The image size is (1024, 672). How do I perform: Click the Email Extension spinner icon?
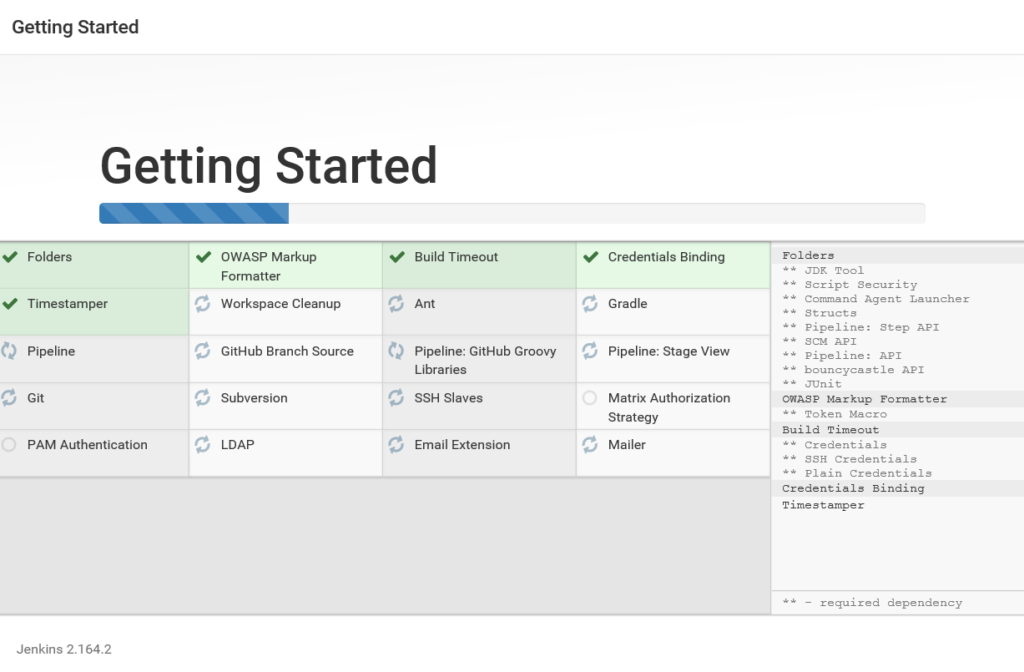(396, 445)
